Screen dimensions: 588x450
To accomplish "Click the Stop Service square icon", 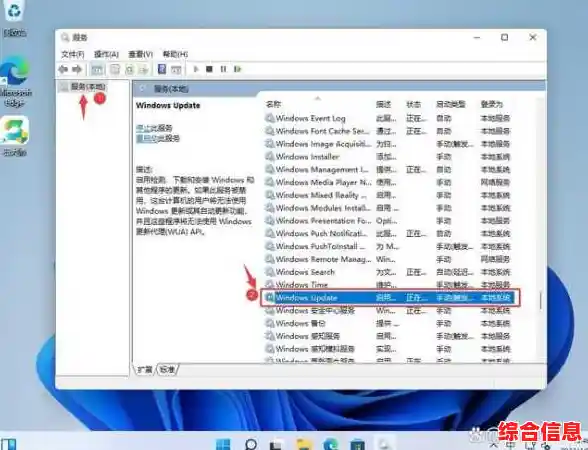I will tap(210, 69).
